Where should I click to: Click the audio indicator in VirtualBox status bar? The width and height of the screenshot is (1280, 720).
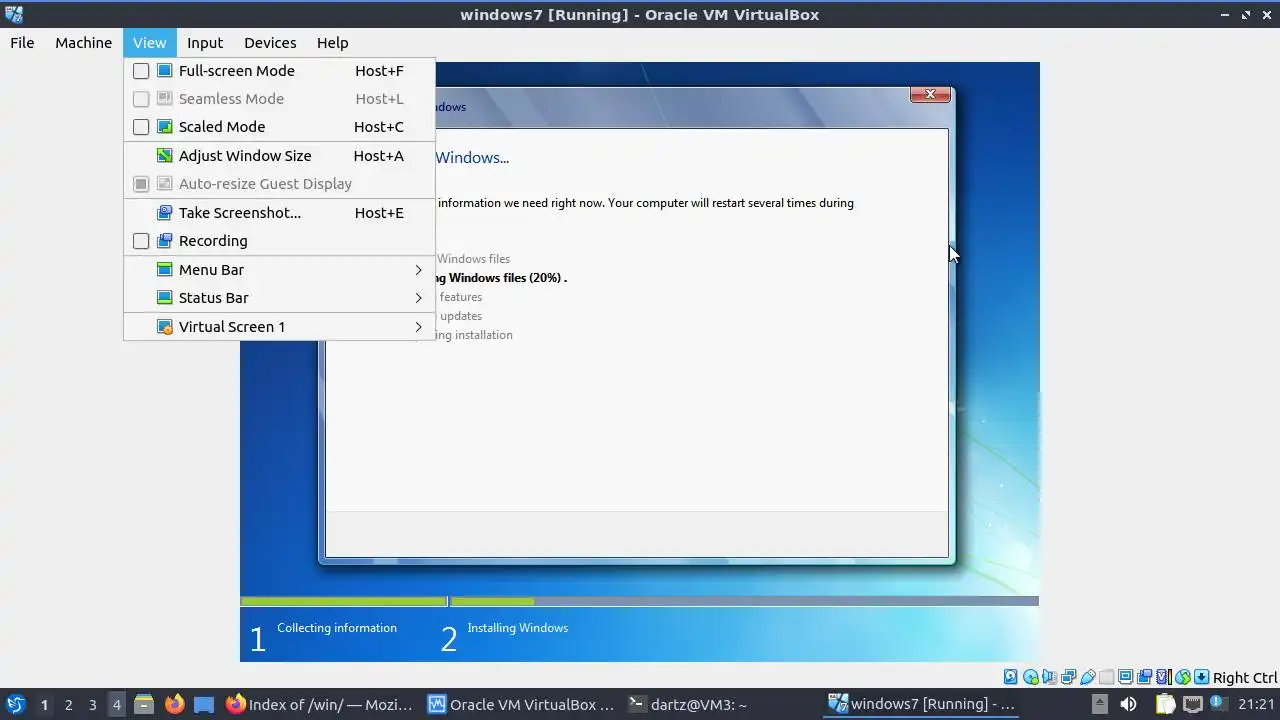(1050, 677)
